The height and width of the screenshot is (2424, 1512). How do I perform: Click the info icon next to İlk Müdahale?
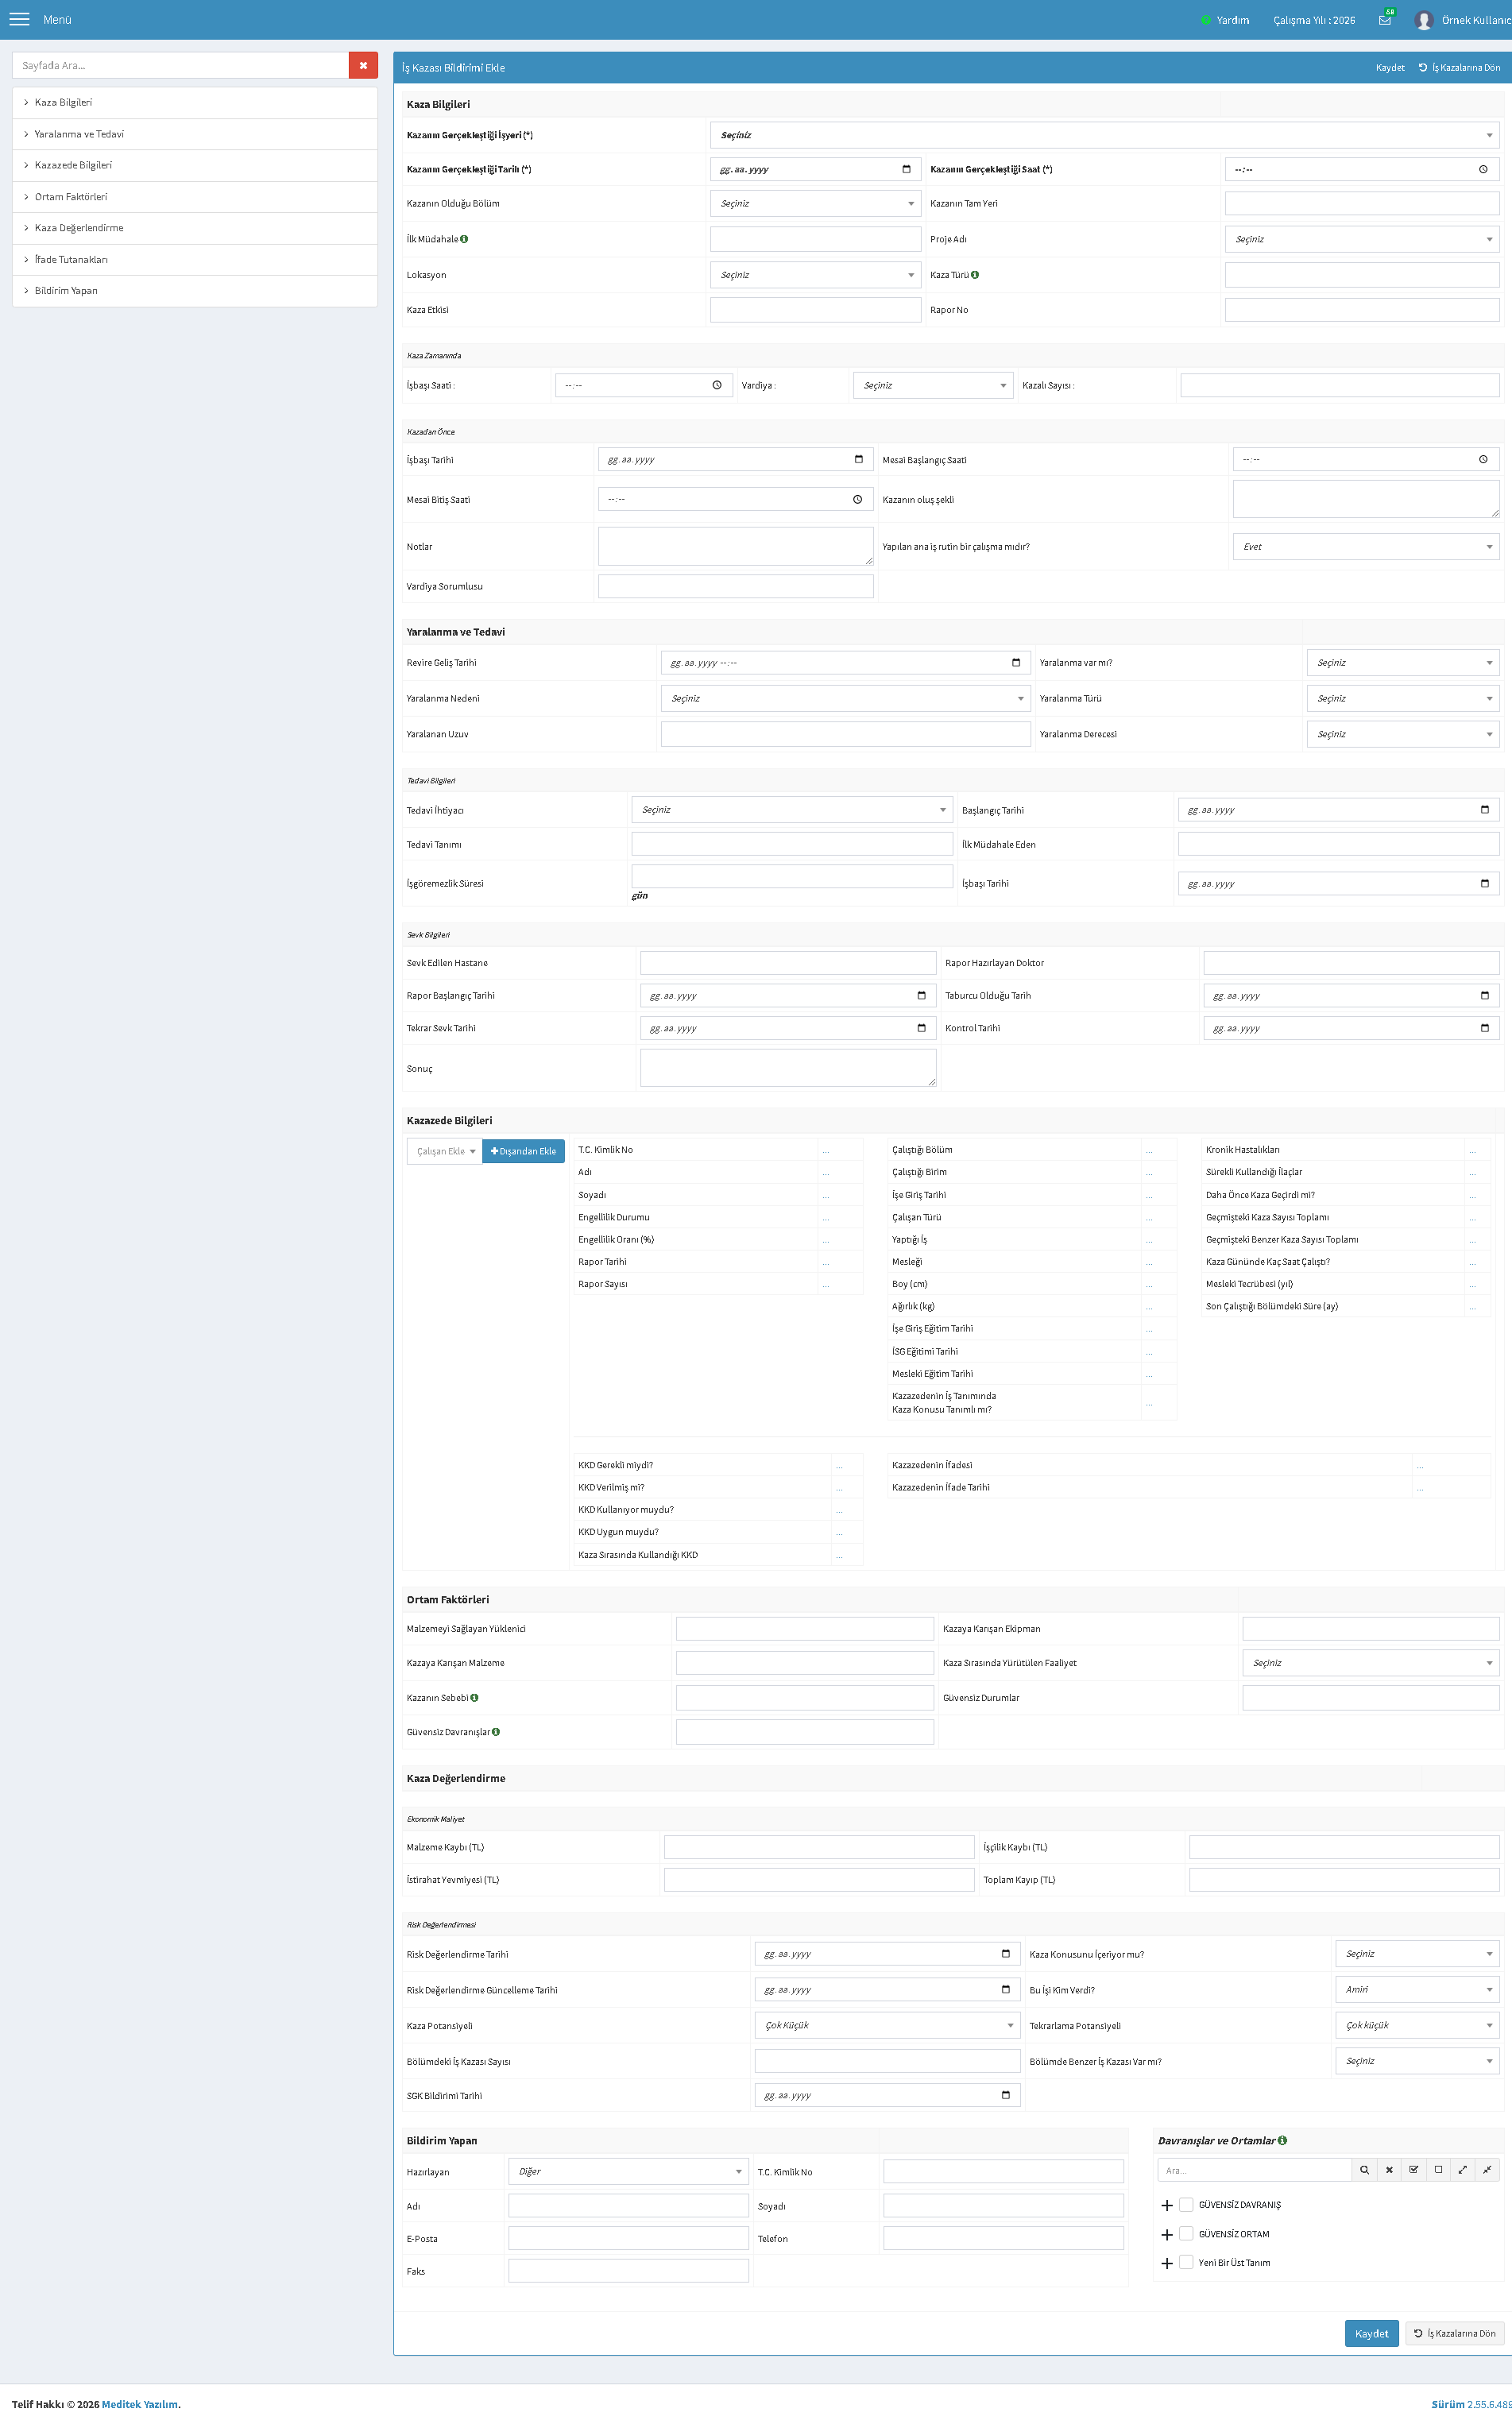pos(464,239)
